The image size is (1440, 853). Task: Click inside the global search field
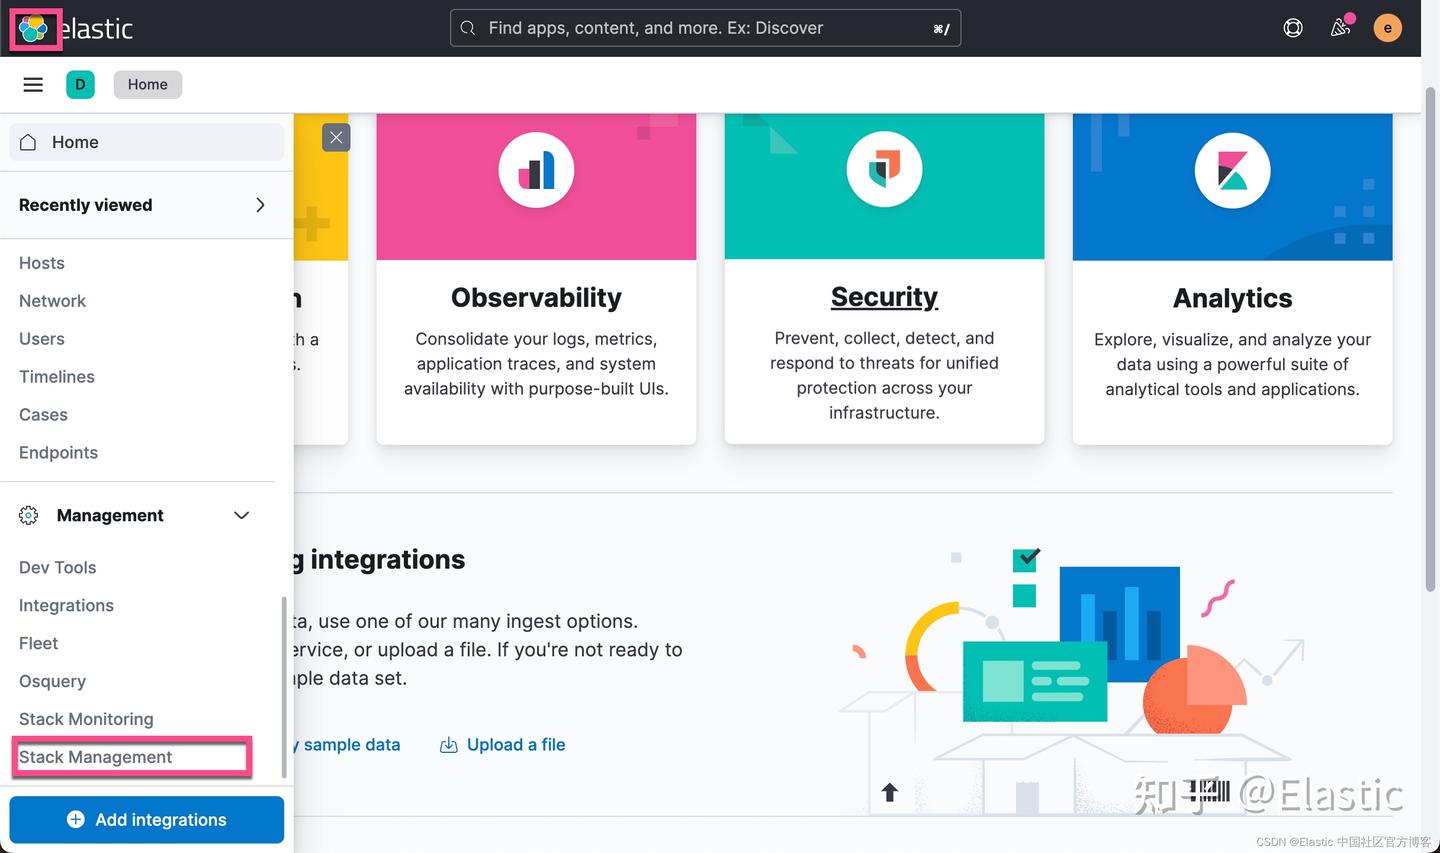coord(705,28)
